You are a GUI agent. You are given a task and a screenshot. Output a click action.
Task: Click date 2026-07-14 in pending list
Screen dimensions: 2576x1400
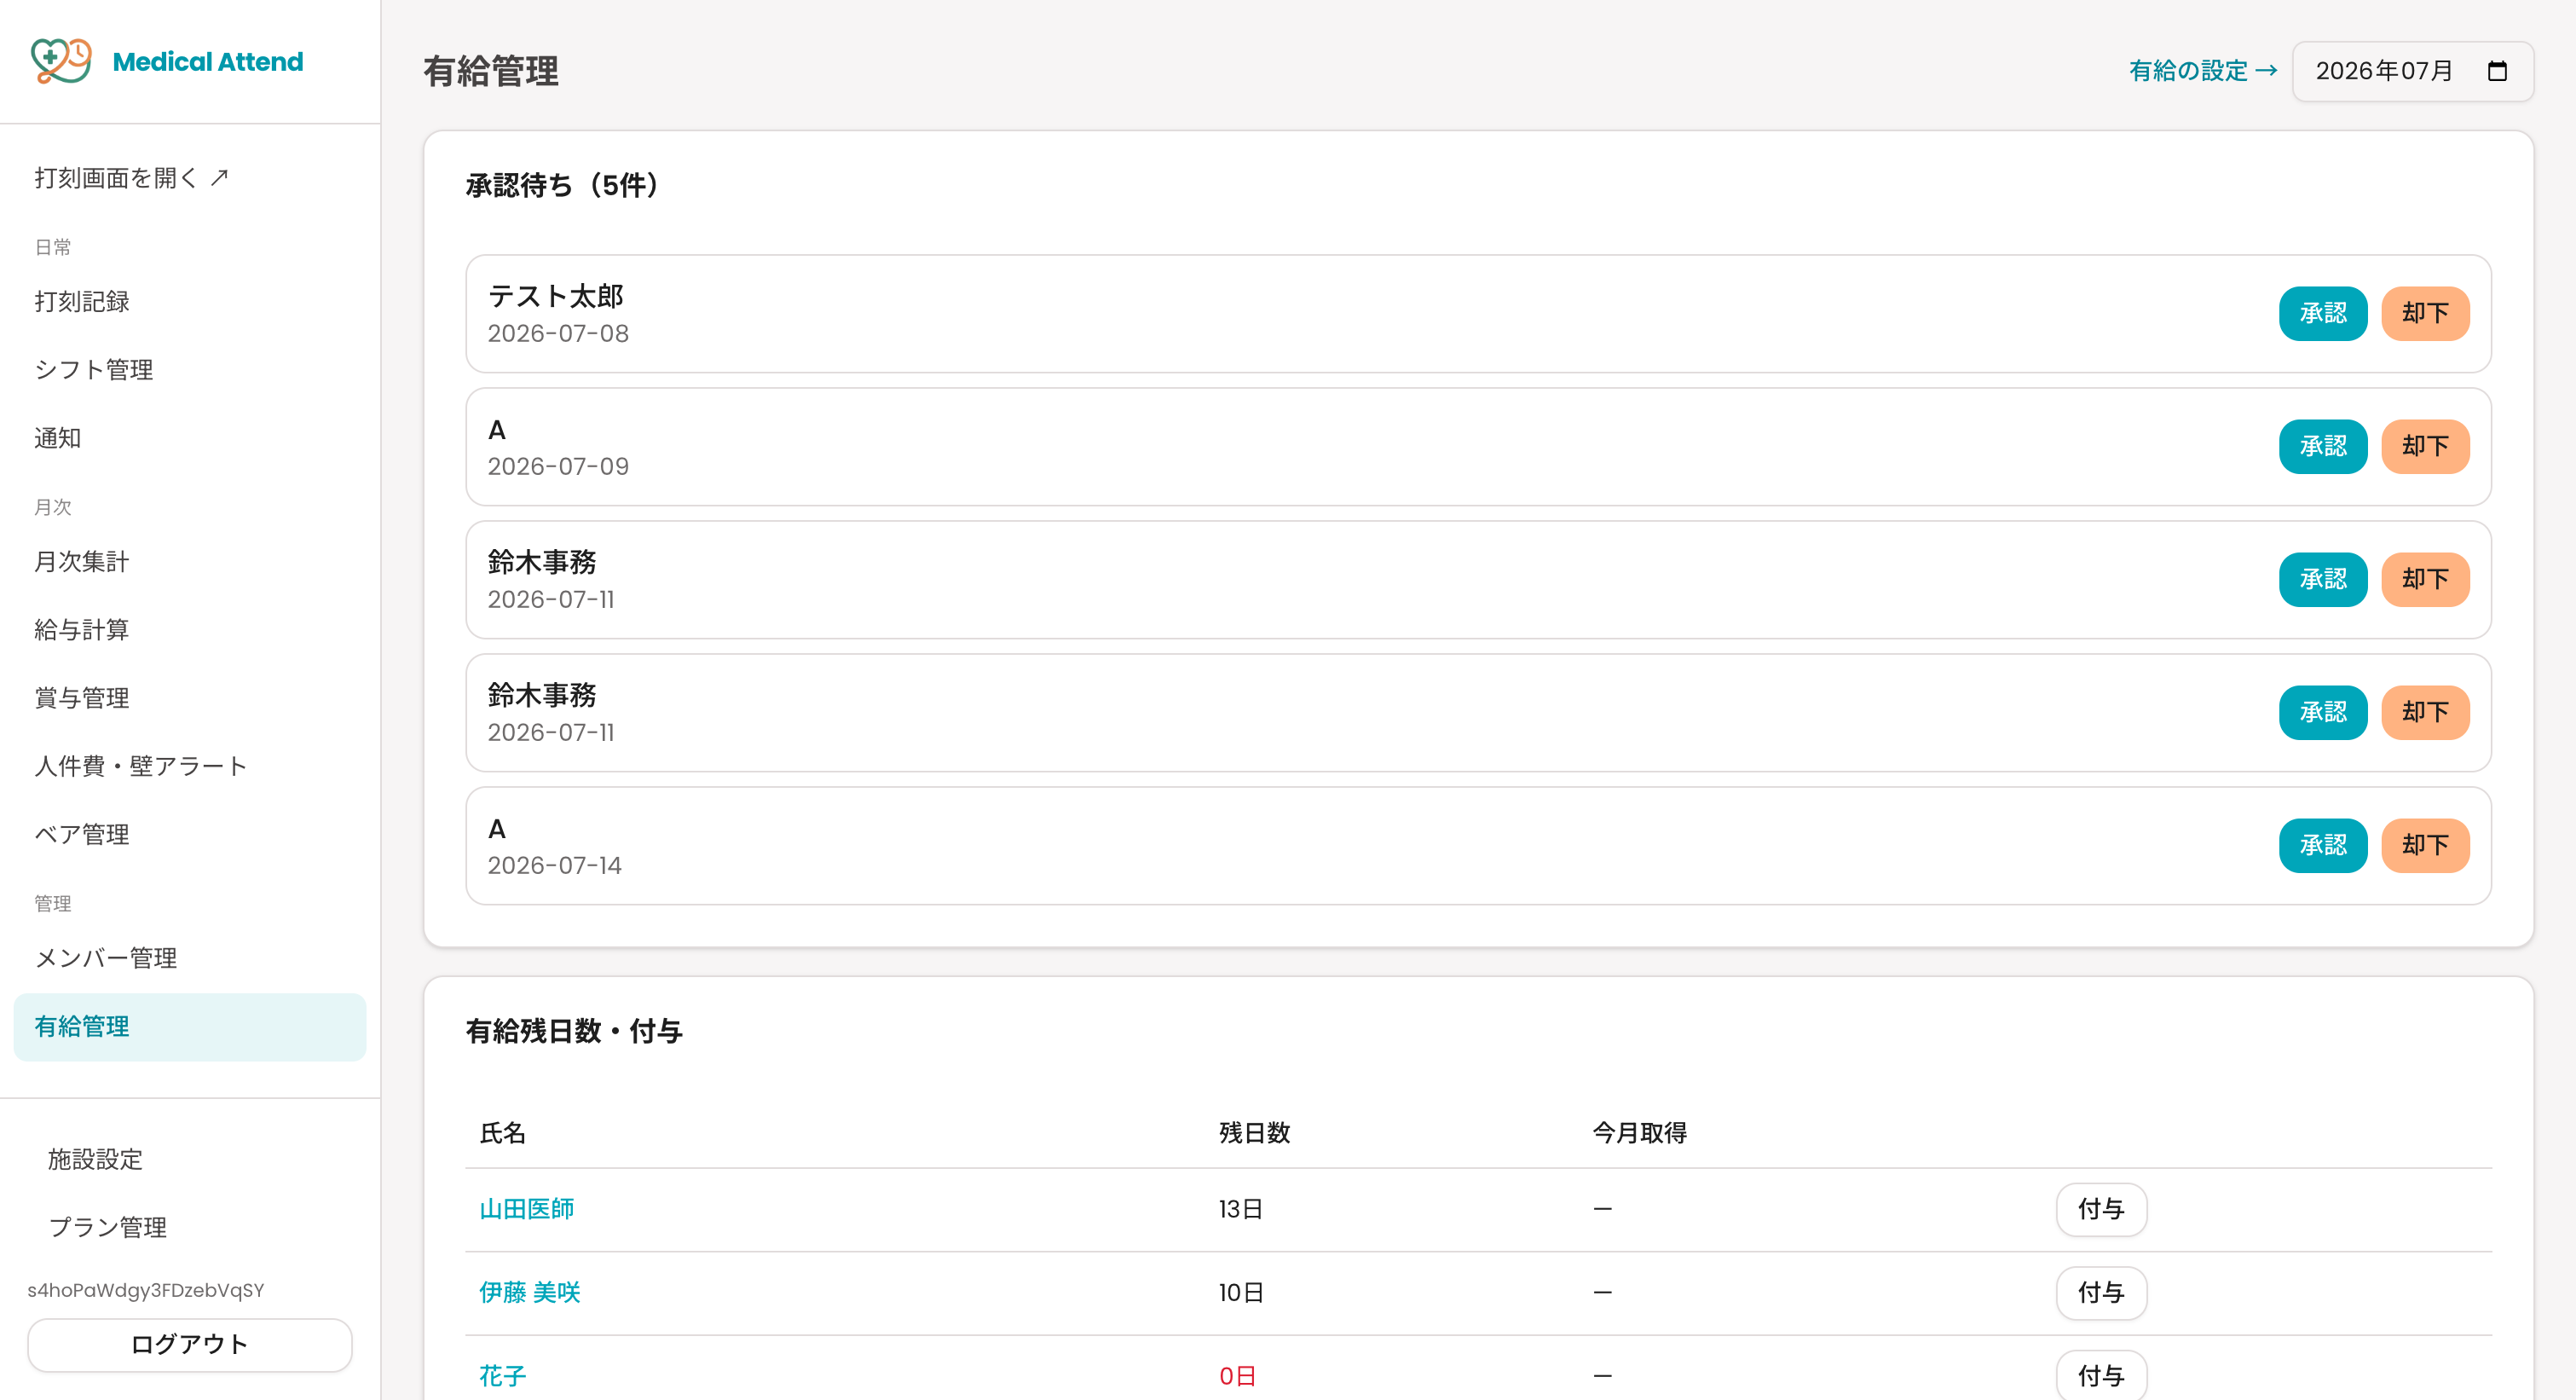[x=554, y=865]
